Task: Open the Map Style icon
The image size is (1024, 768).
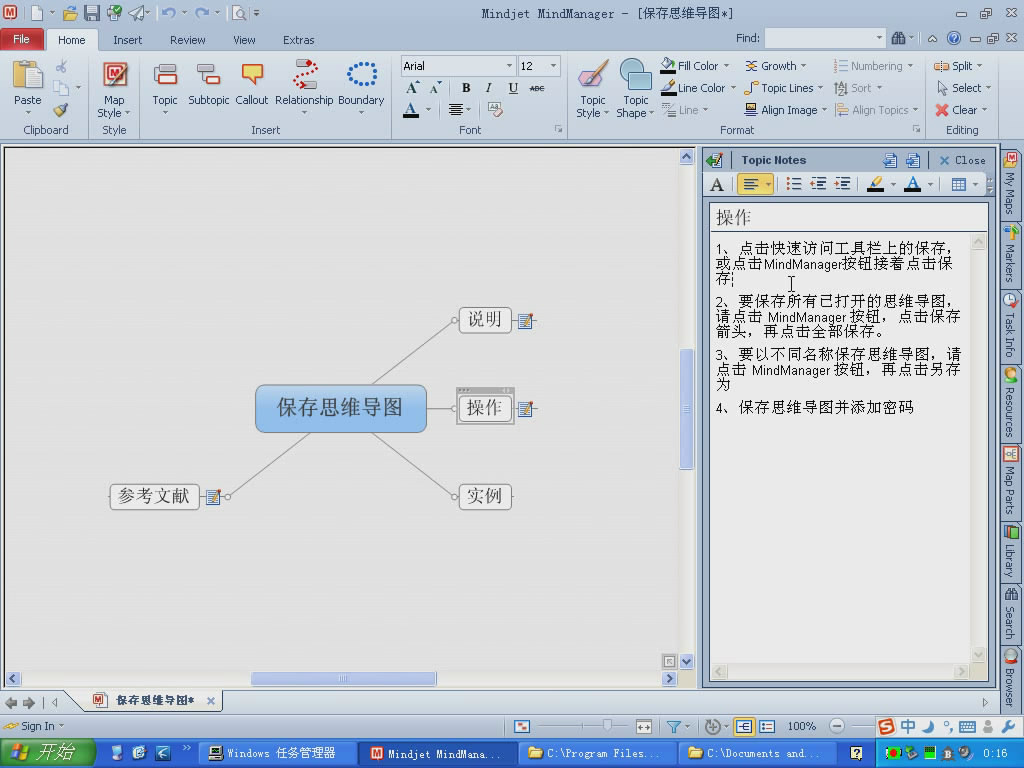Action: (x=114, y=74)
